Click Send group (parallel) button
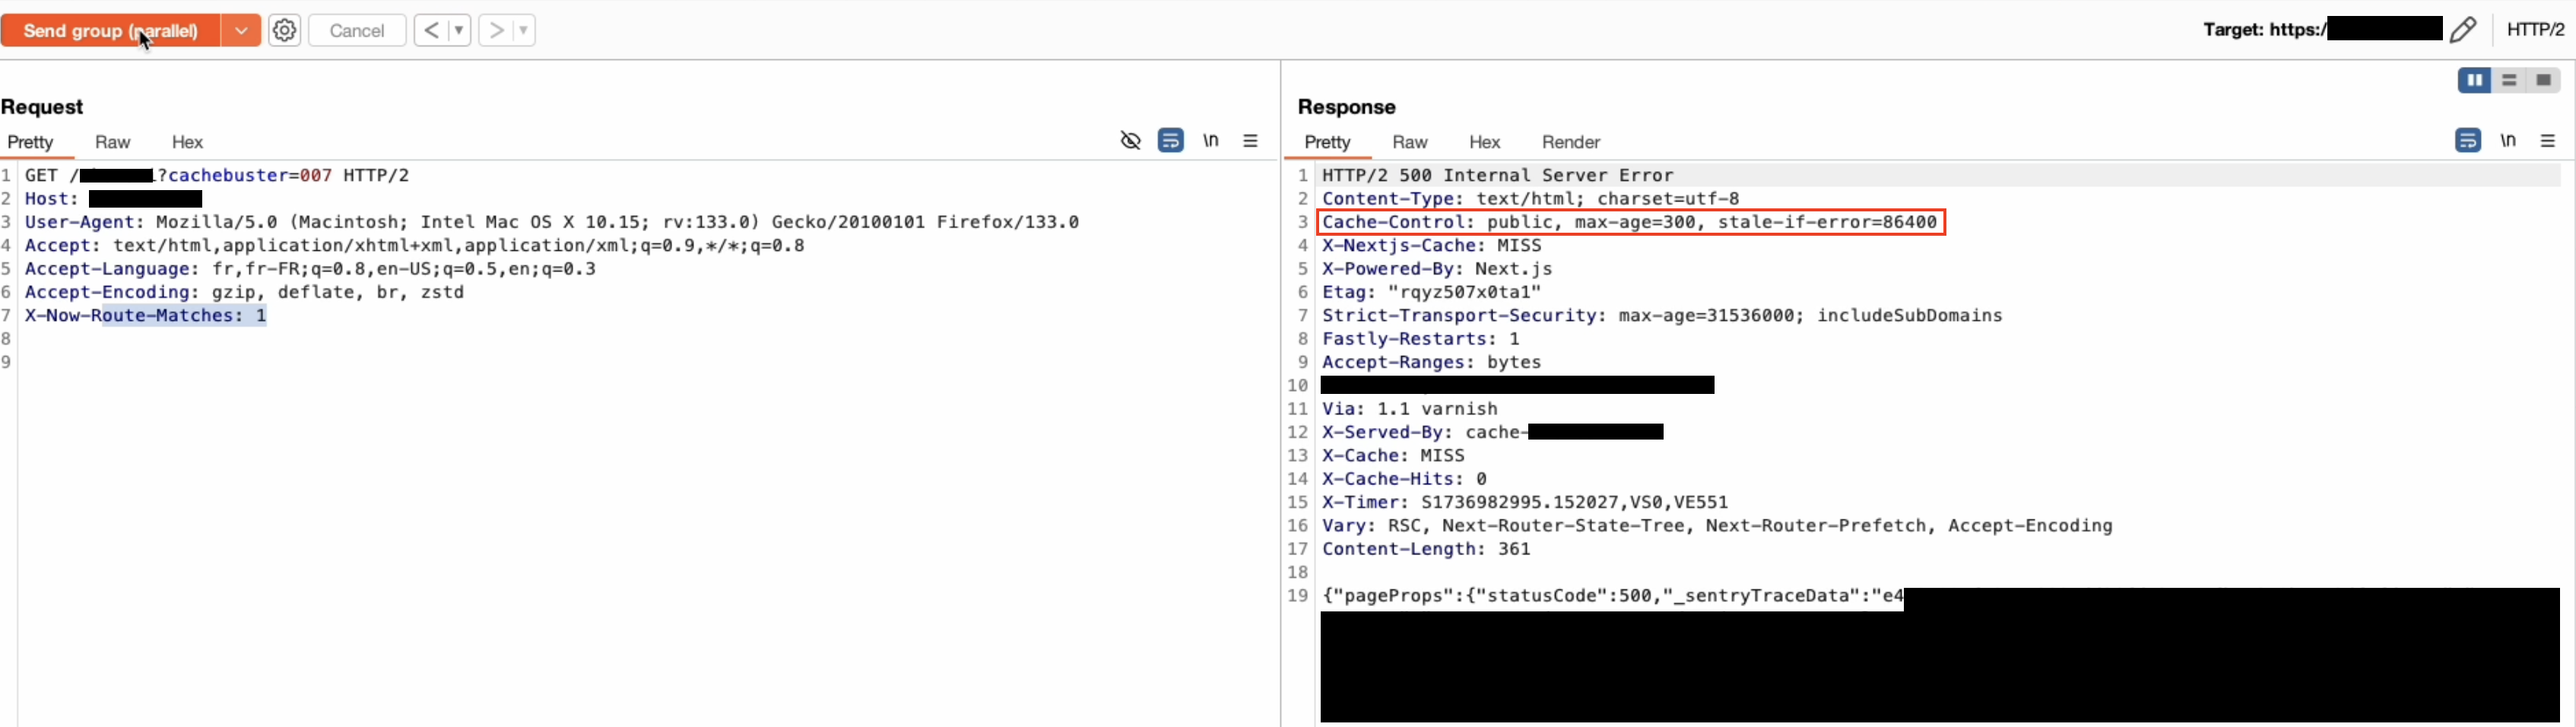This screenshot has height=727, width=2576. (111, 30)
